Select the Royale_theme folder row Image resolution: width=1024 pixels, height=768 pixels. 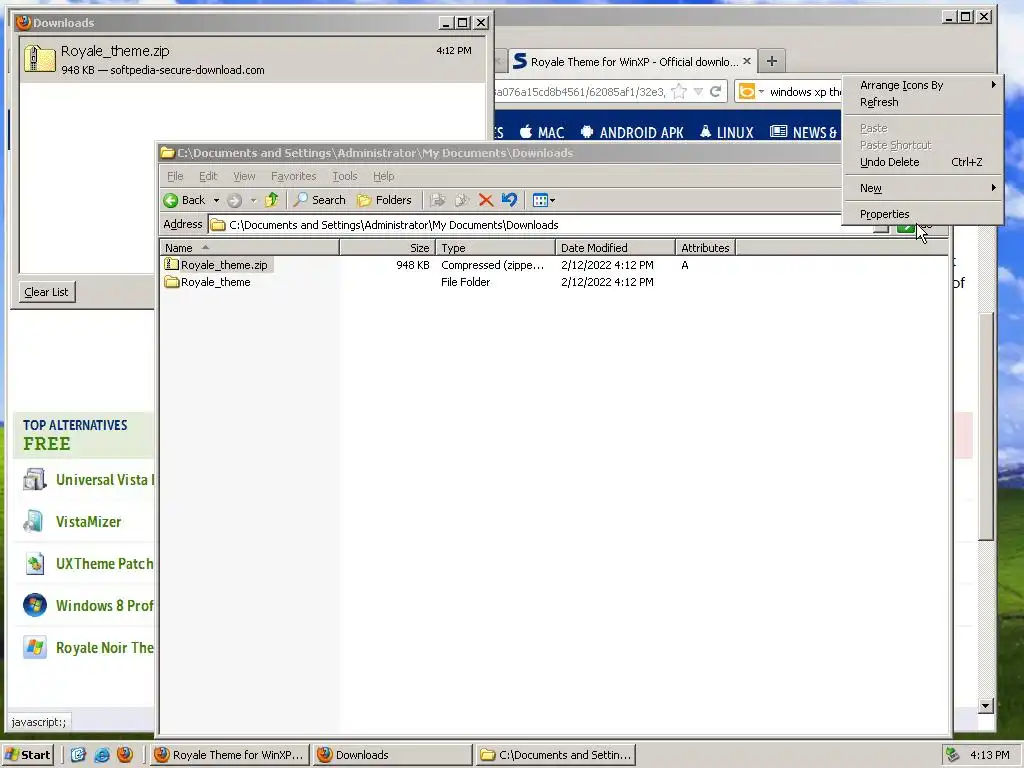[x=216, y=282]
